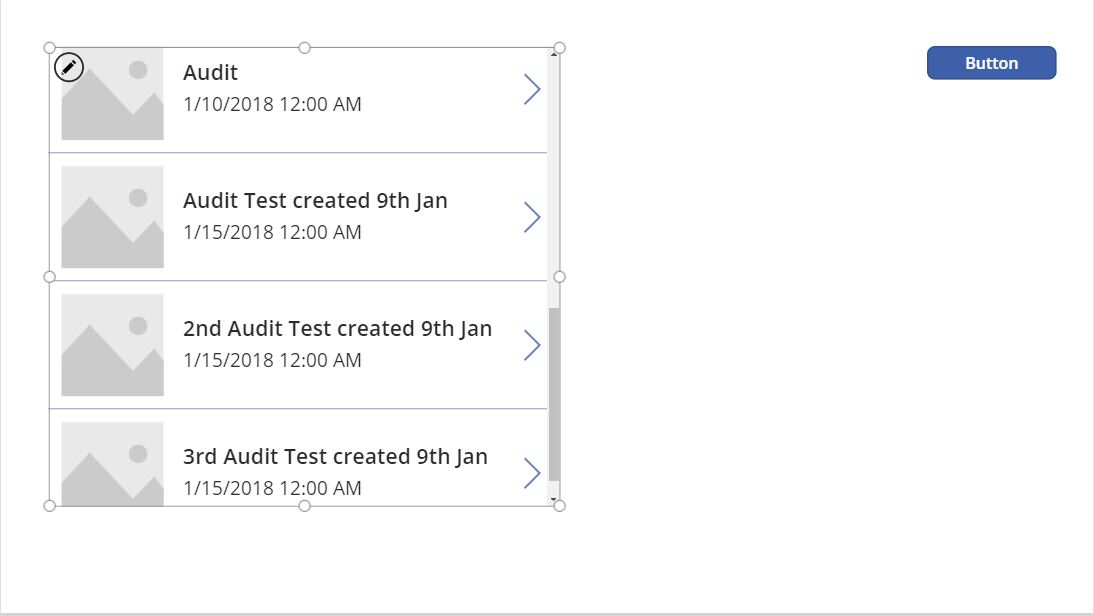Click the 2nd Audit Test image placeholder
Viewport: 1094px width, 616px height.
coord(113,345)
